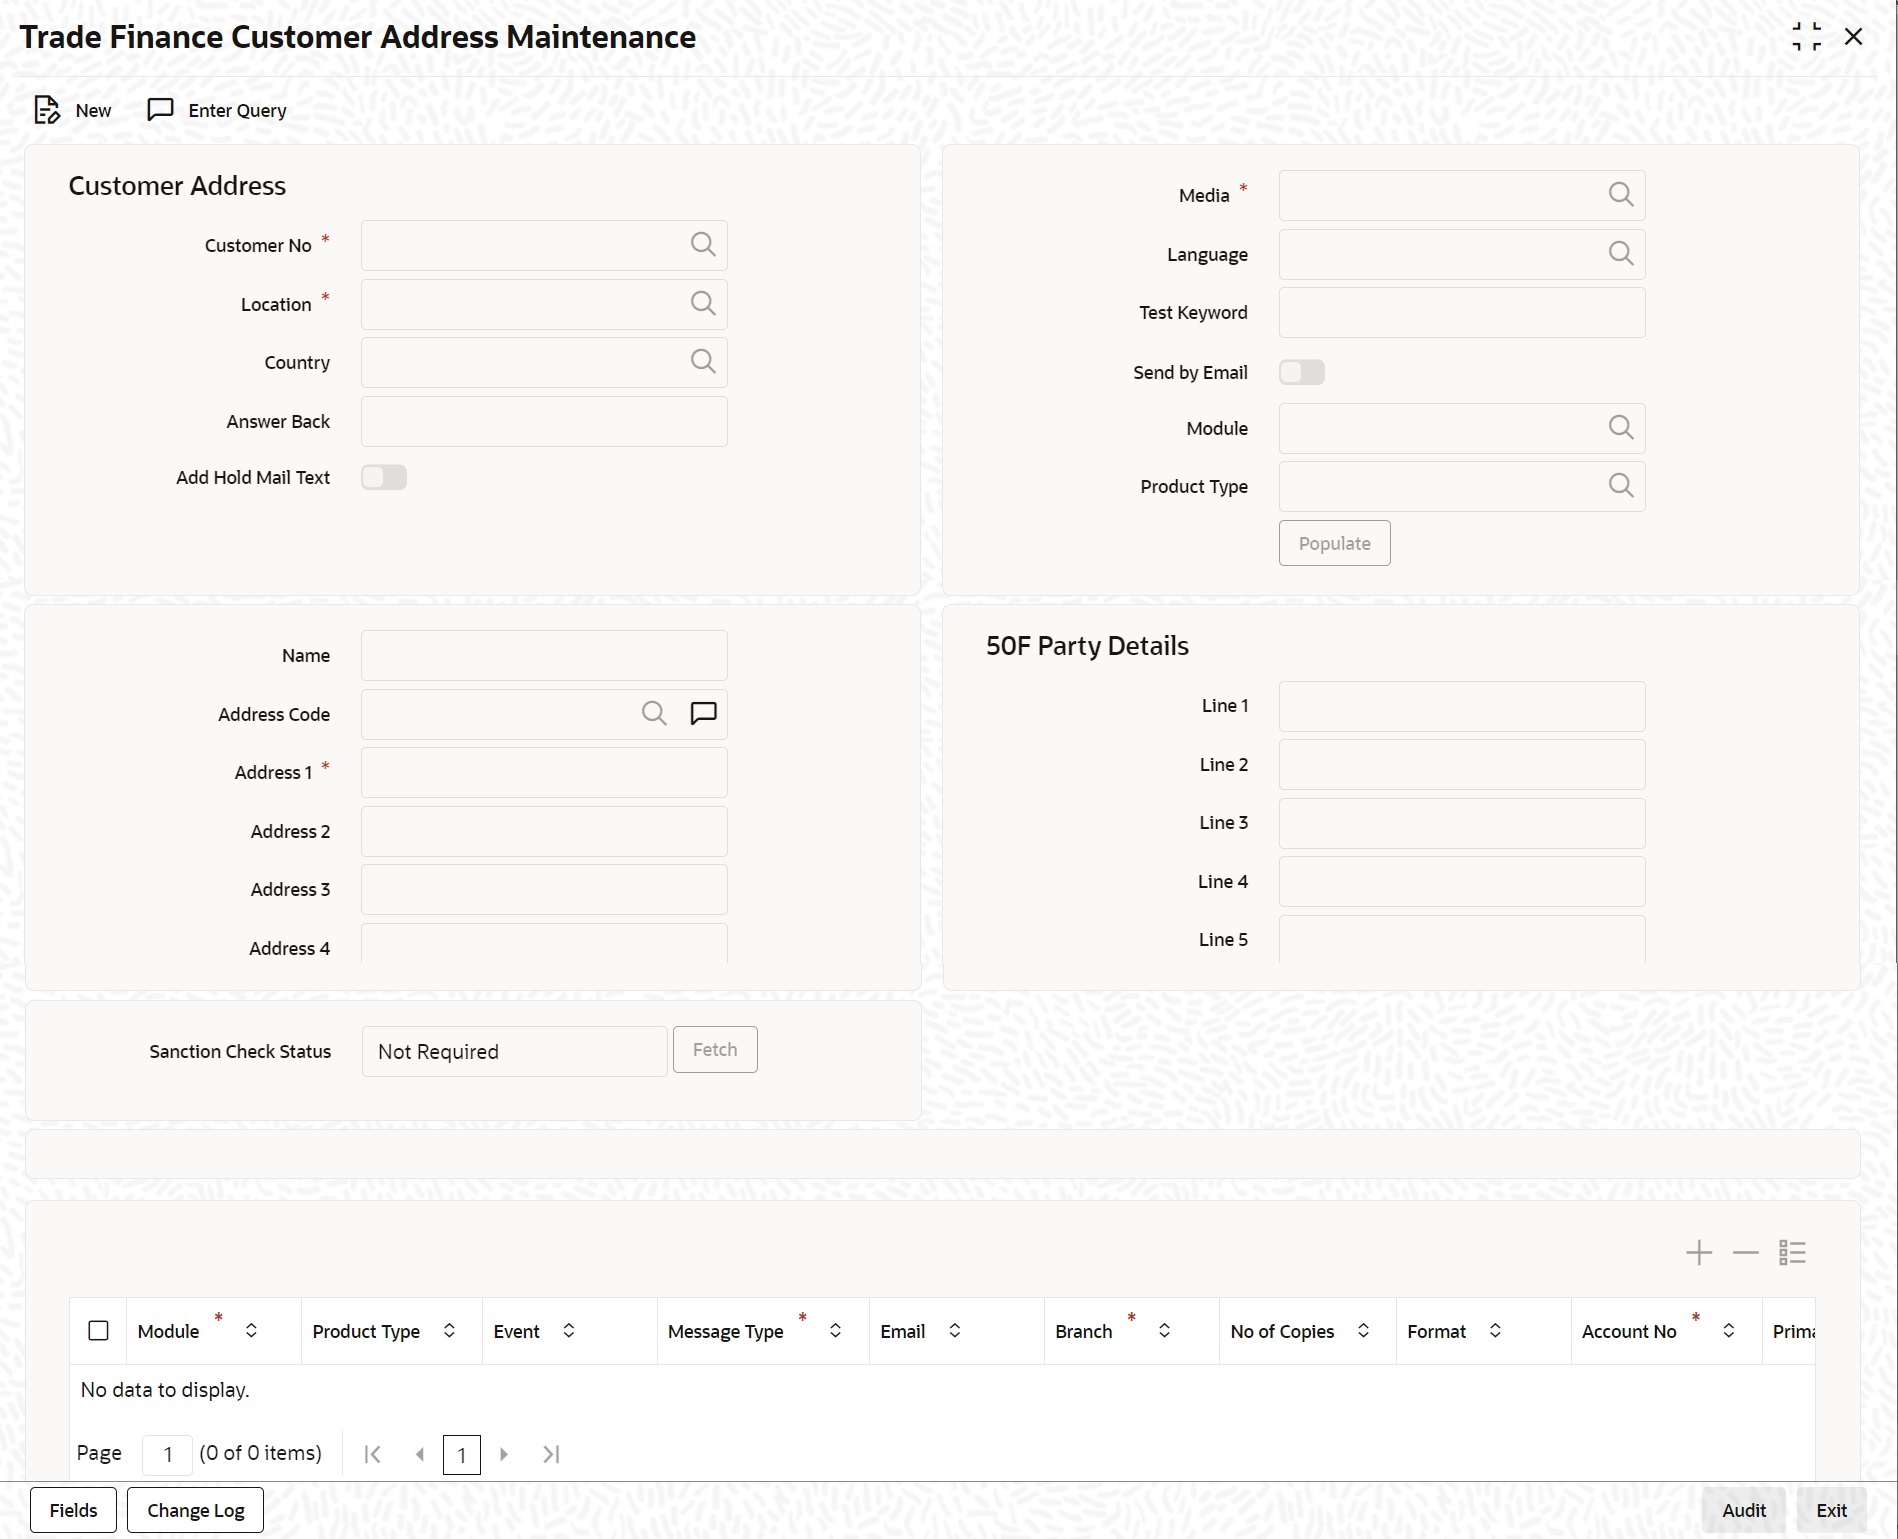Viewport: 1898px width, 1539px height.
Task: Click the Name input field
Action: tap(544, 655)
